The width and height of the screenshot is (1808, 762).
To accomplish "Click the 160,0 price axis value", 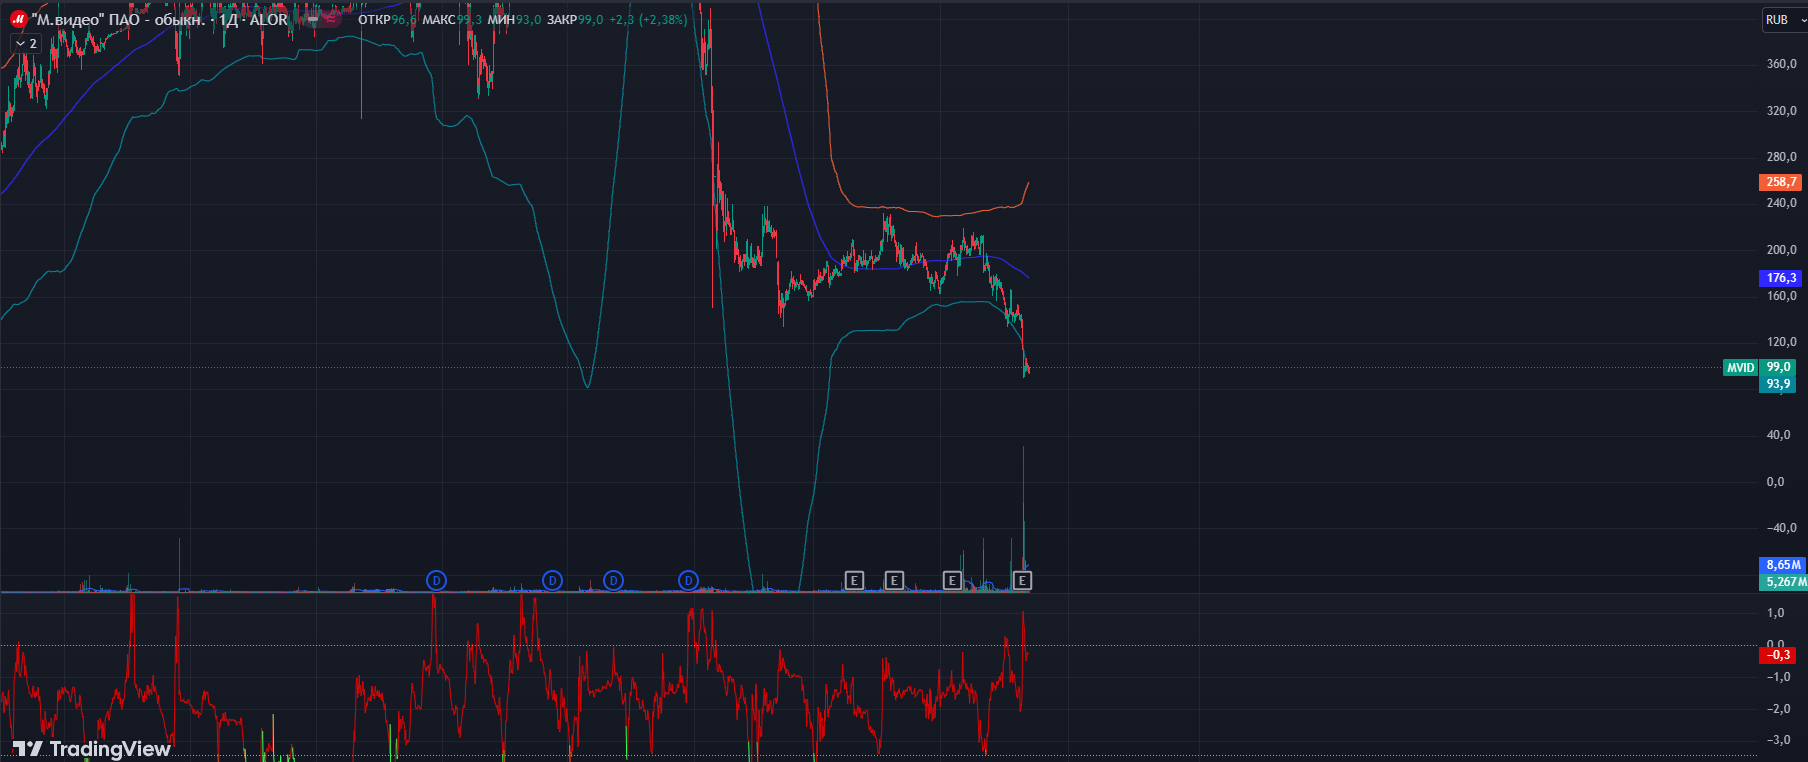I will 1781,296.
